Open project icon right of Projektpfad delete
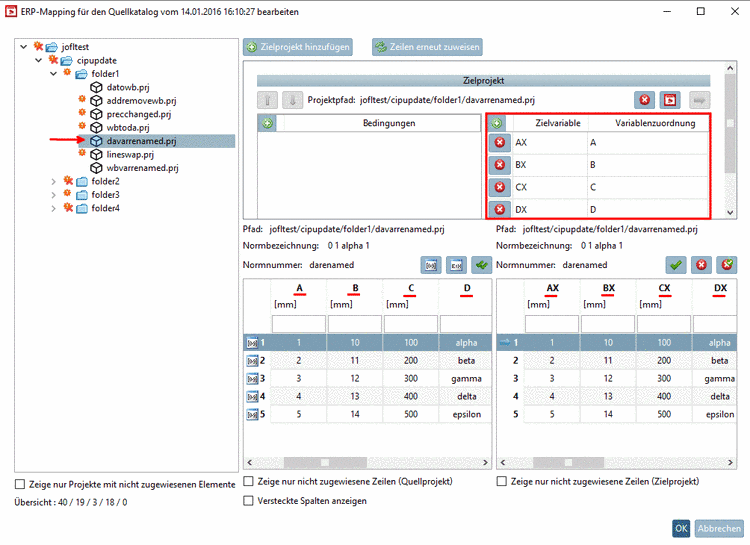 point(670,100)
